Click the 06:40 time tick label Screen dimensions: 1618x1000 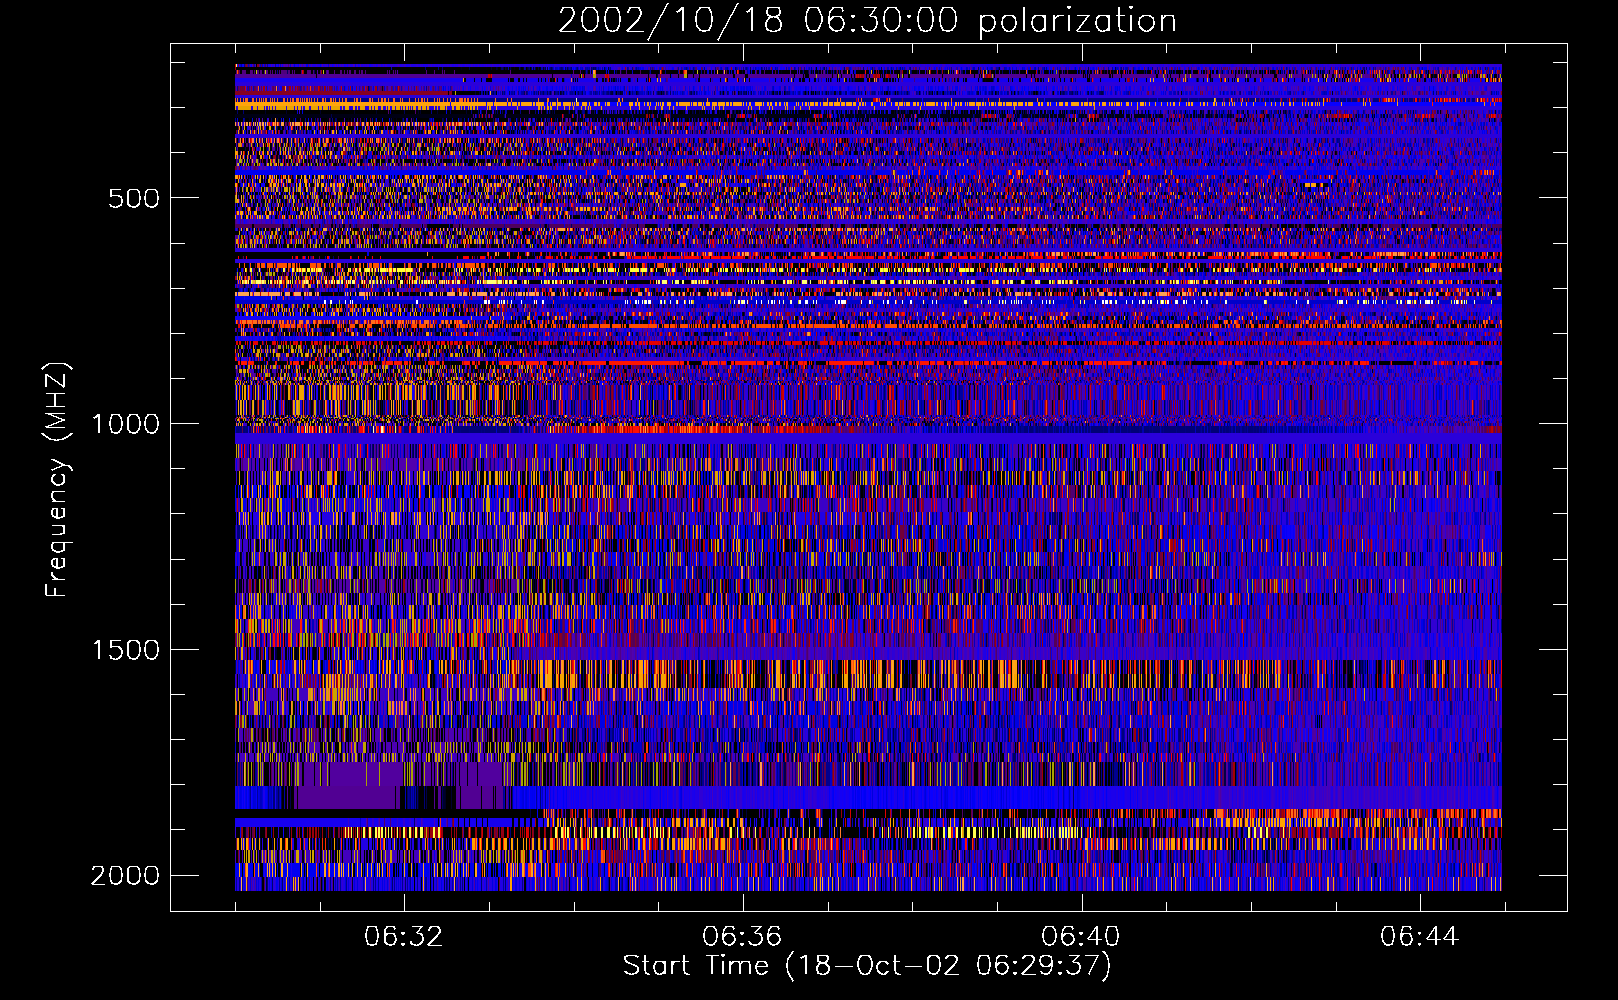click(1081, 937)
